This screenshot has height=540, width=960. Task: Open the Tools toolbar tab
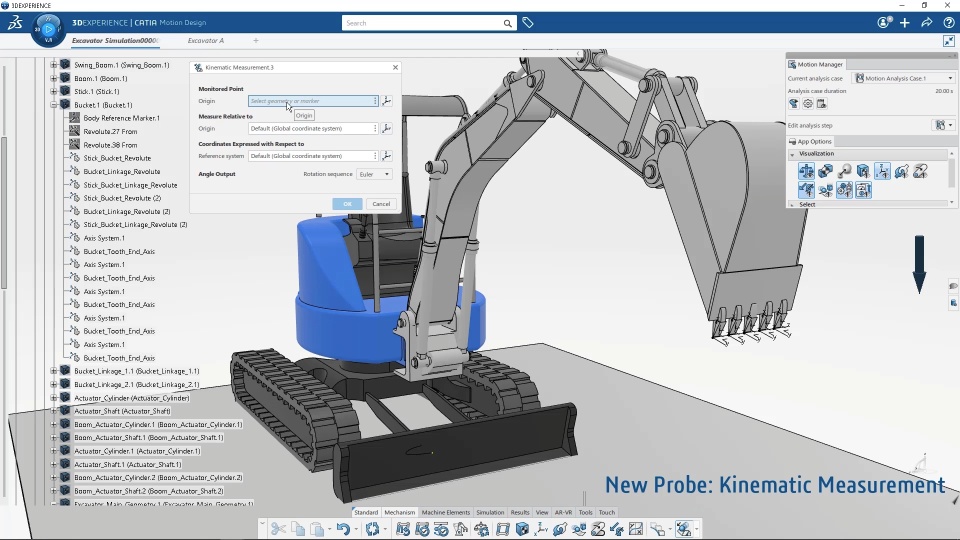pos(585,512)
